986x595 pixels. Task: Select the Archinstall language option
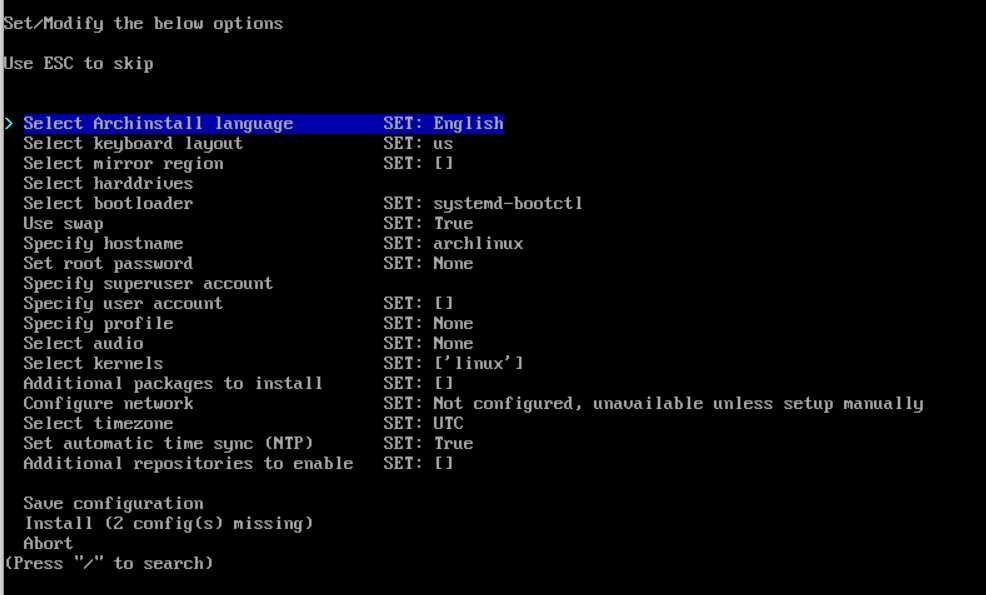158,123
